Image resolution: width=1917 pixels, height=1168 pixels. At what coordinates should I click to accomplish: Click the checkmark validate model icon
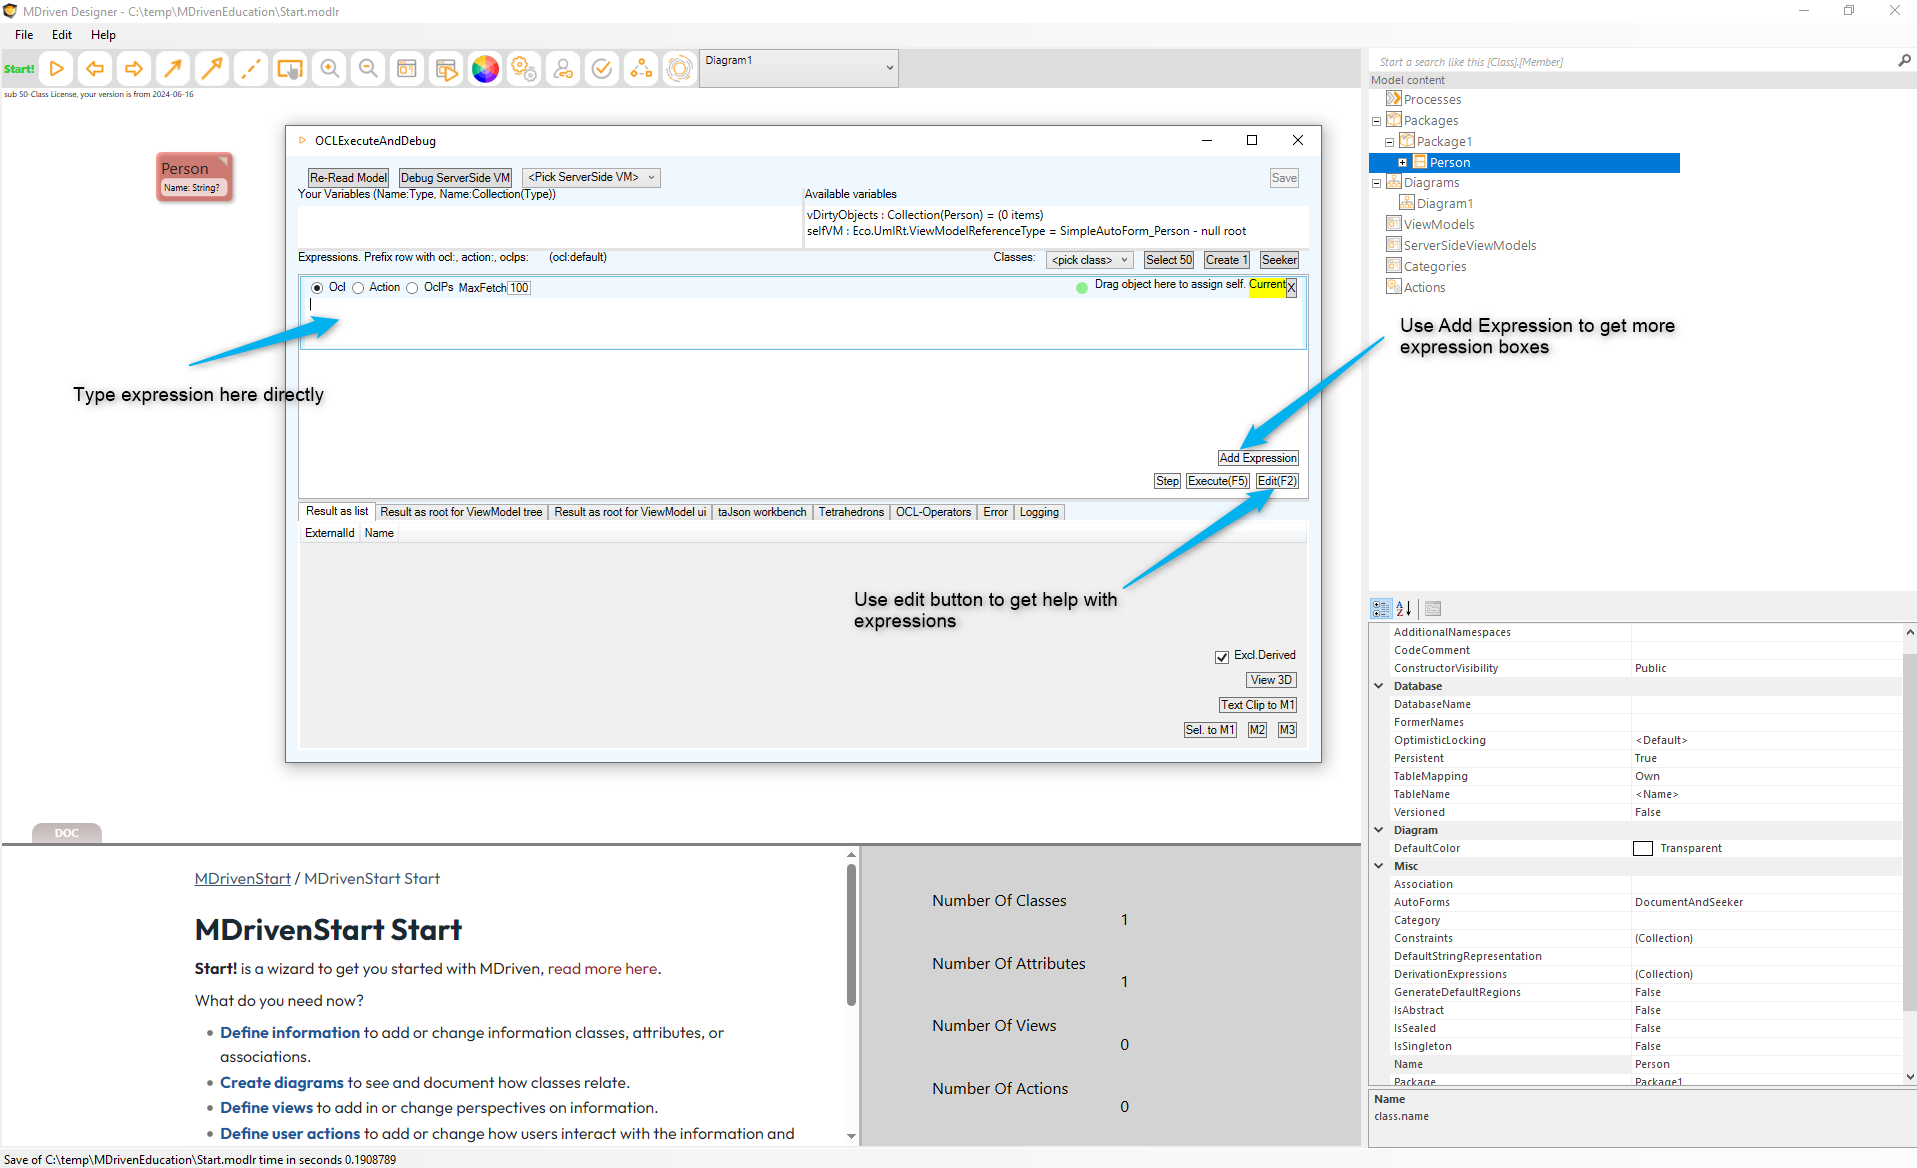pos(602,69)
